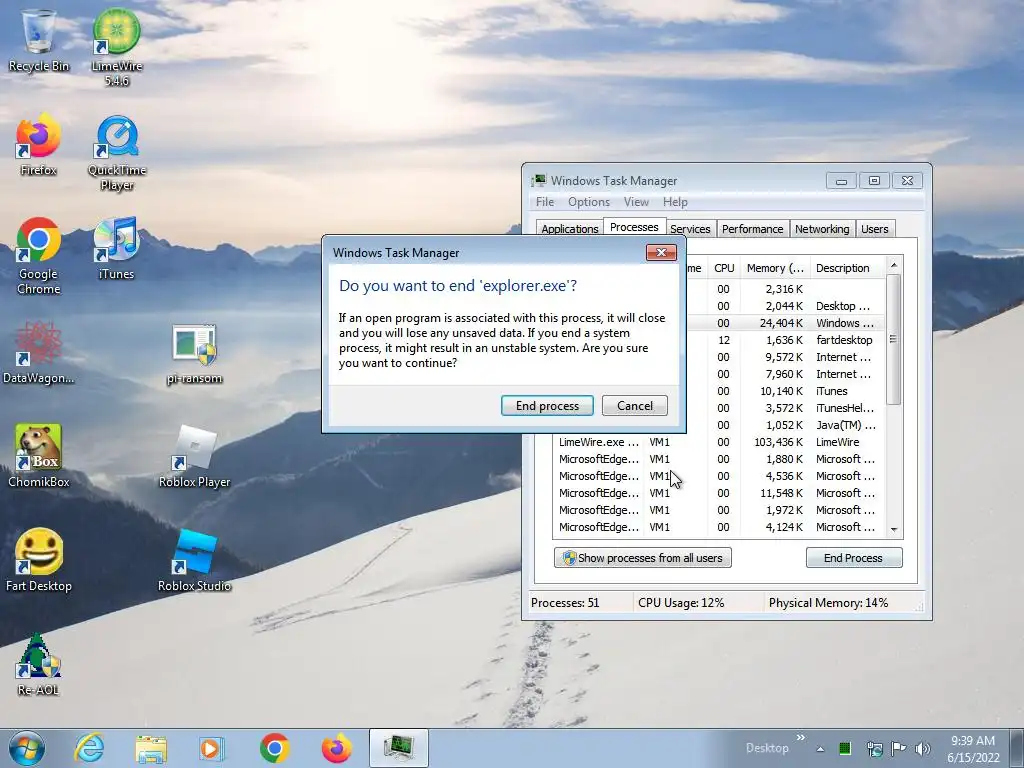Select the MicrosoftEdge 11,548 K row
The image size is (1024, 768).
(x=719, y=493)
